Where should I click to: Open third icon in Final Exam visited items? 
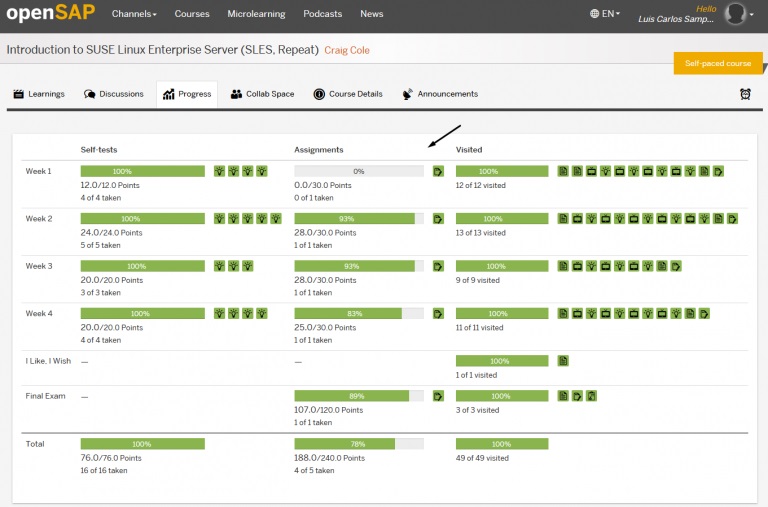click(592, 396)
